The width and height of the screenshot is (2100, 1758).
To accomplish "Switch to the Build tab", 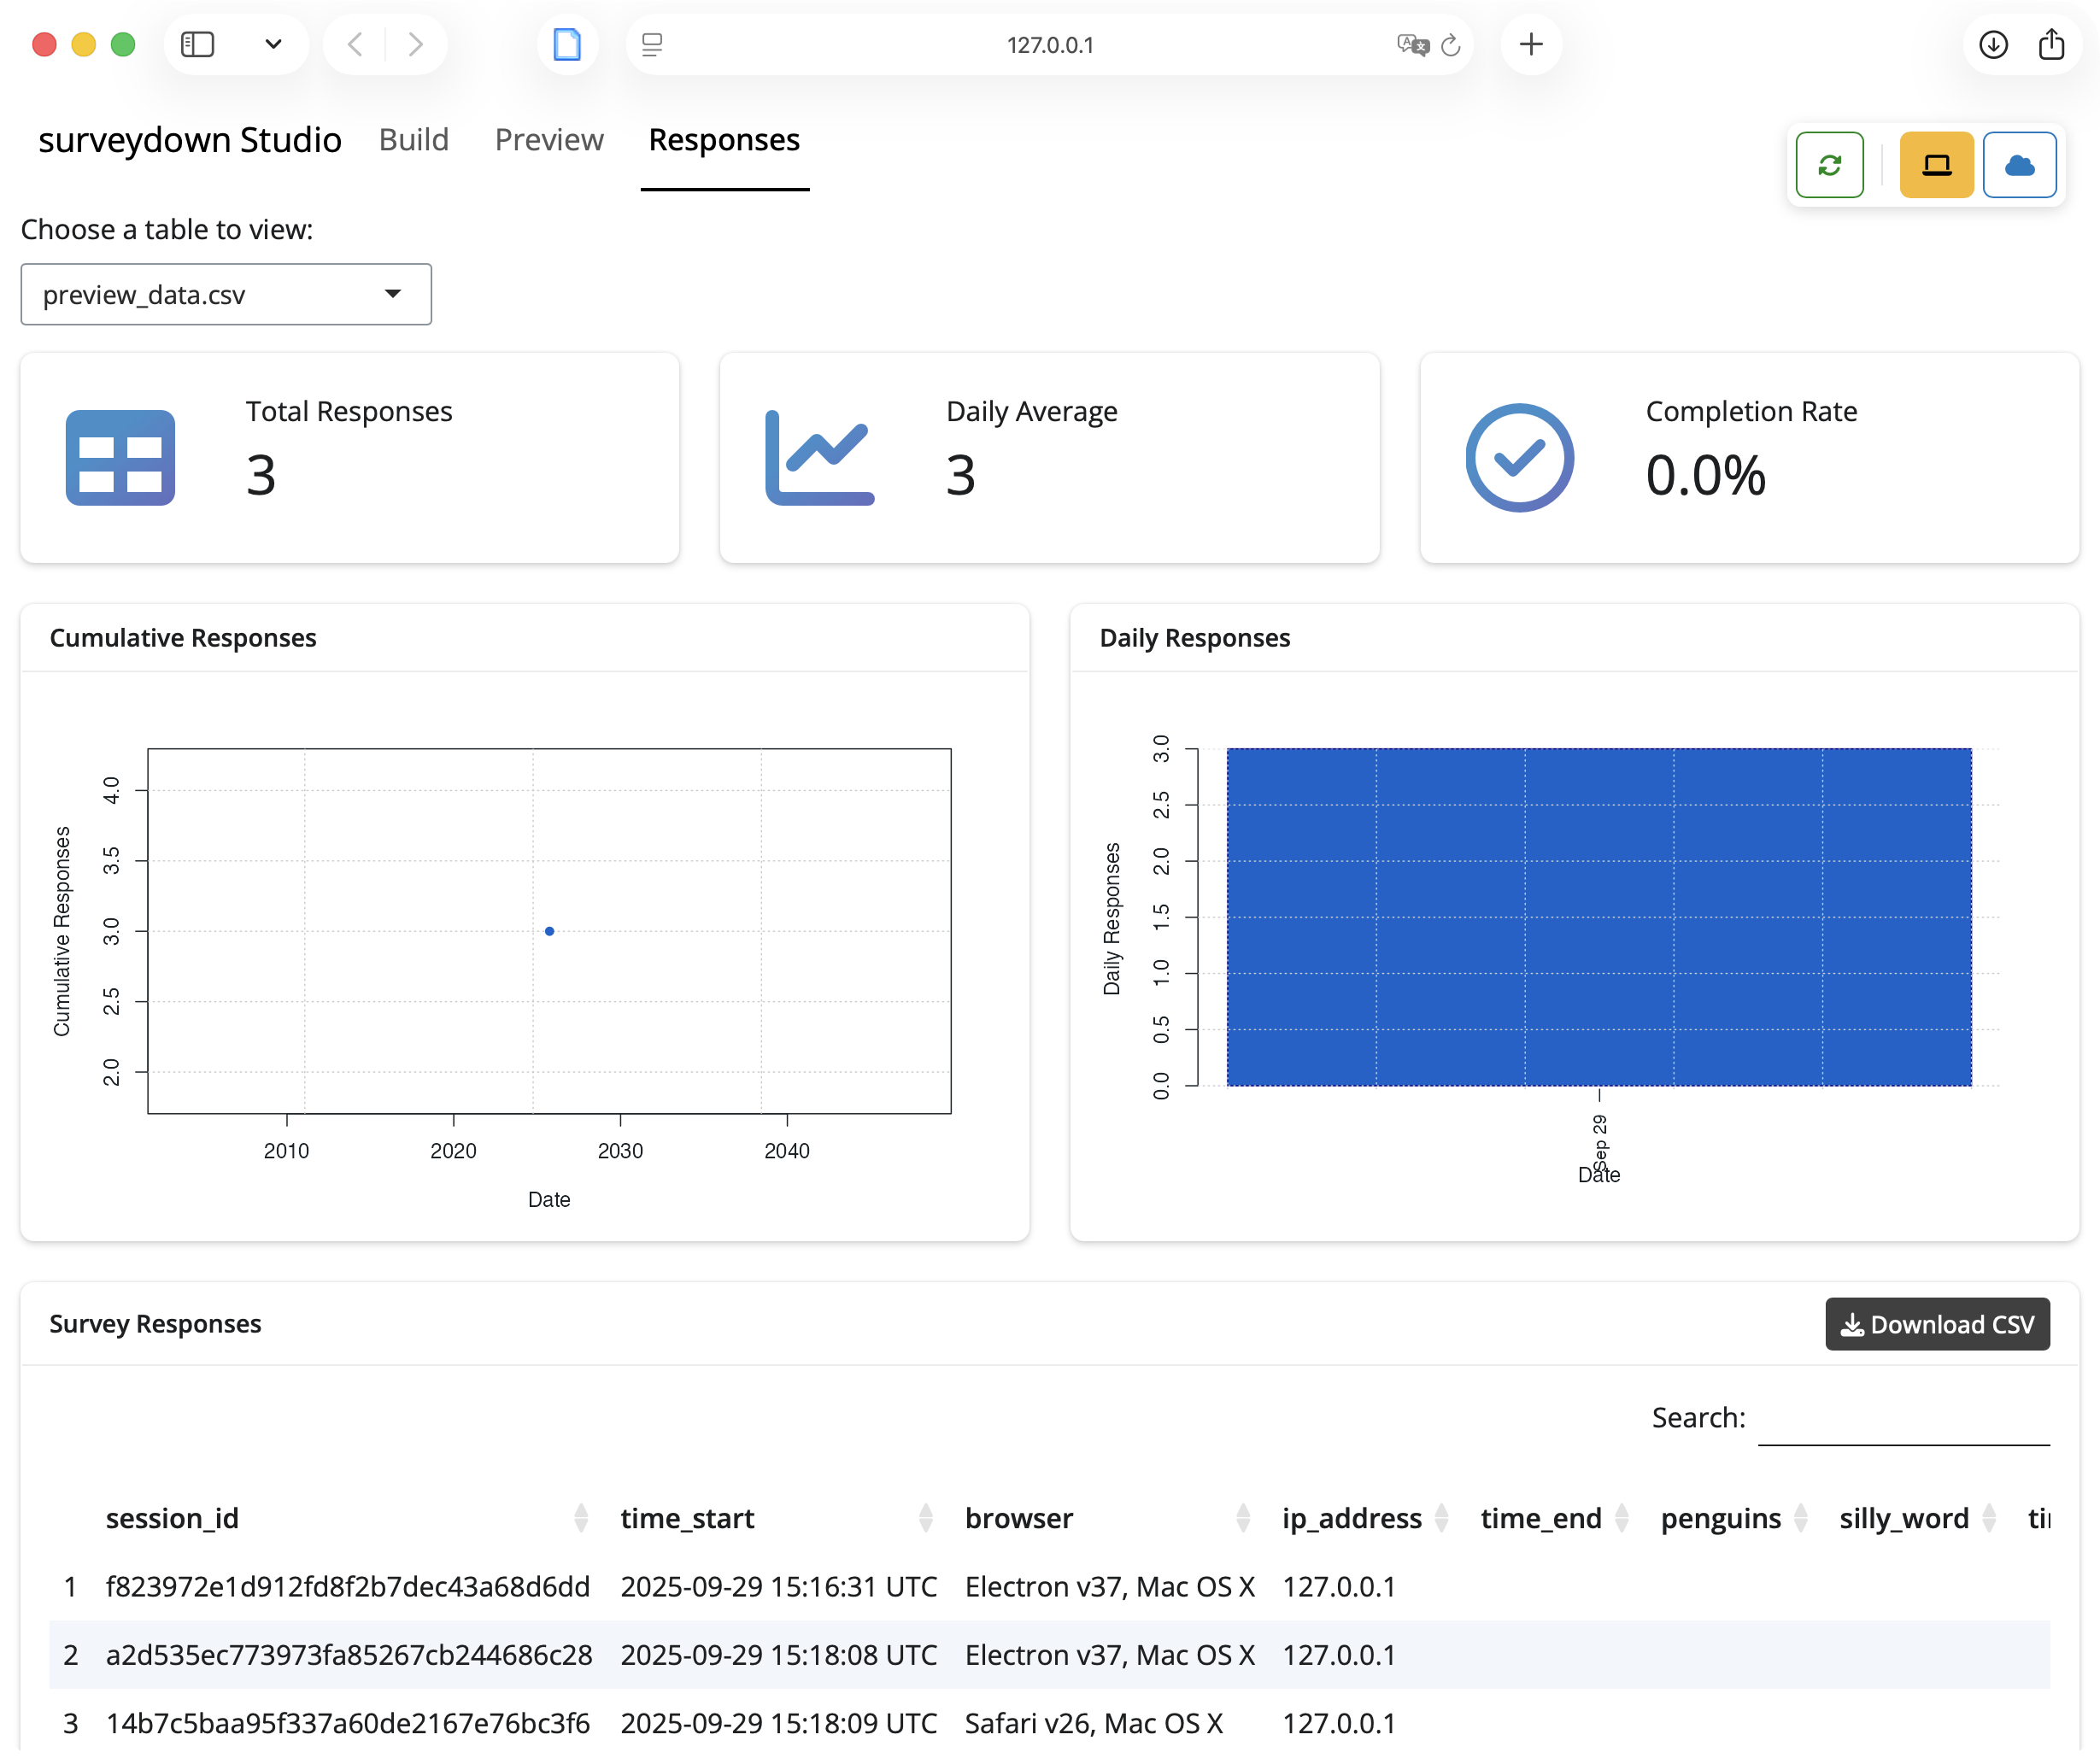I will click(413, 140).
